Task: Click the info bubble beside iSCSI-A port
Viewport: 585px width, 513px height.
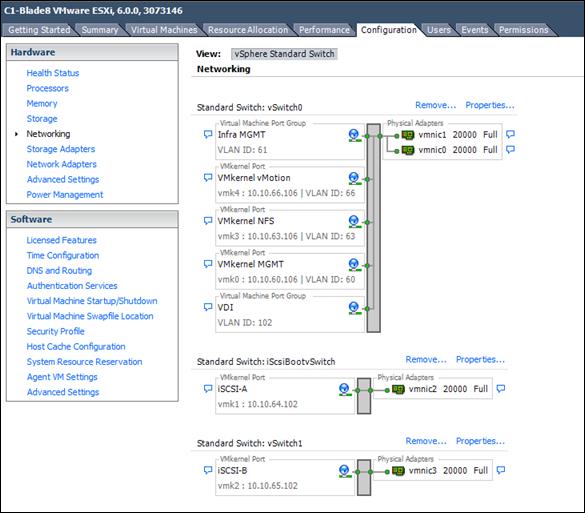Action: 208,389
